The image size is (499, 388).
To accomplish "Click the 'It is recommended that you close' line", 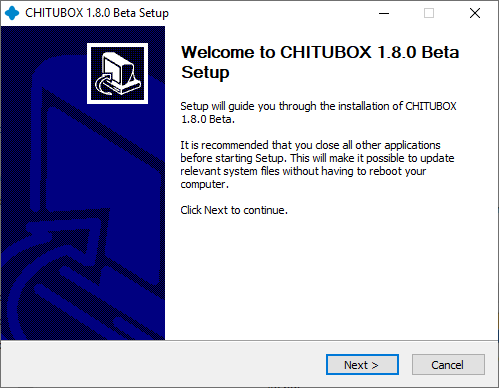I will tap(310, 145).
